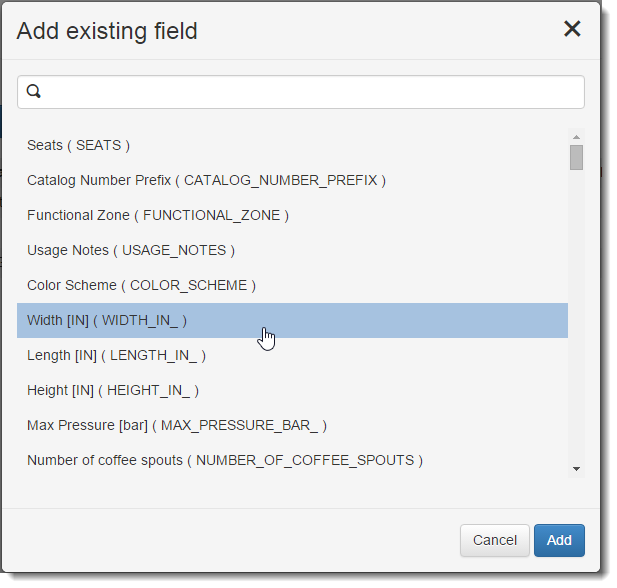Click the scrollbar track below the thumb
This screenshot has width=617, height=588.
click(x=576, y=320)
